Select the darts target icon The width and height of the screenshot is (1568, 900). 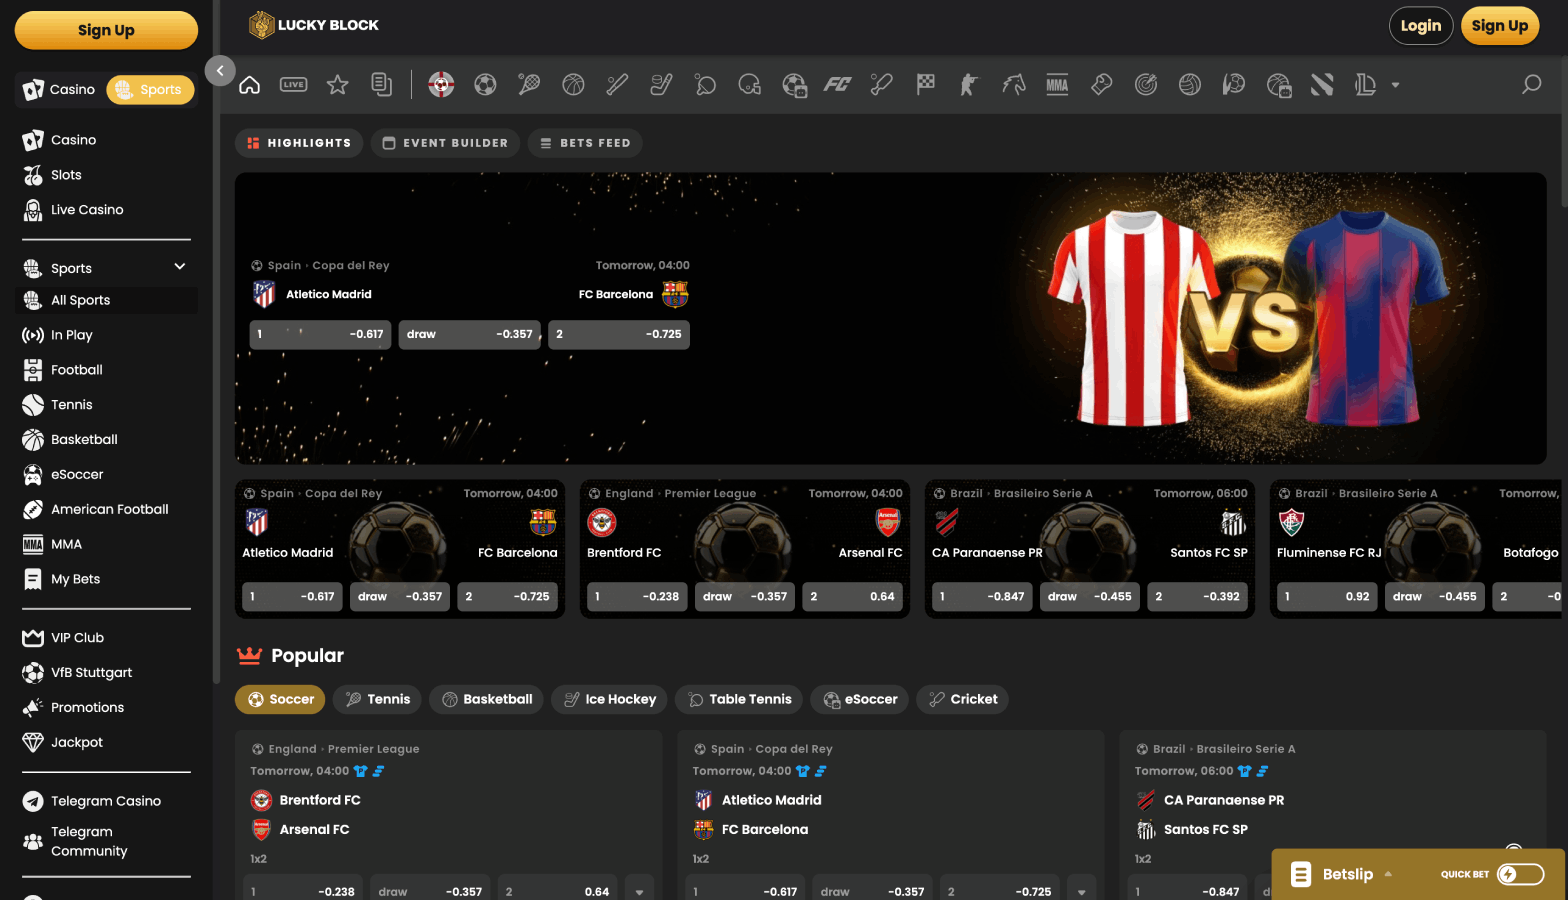tap(1146, 85)
